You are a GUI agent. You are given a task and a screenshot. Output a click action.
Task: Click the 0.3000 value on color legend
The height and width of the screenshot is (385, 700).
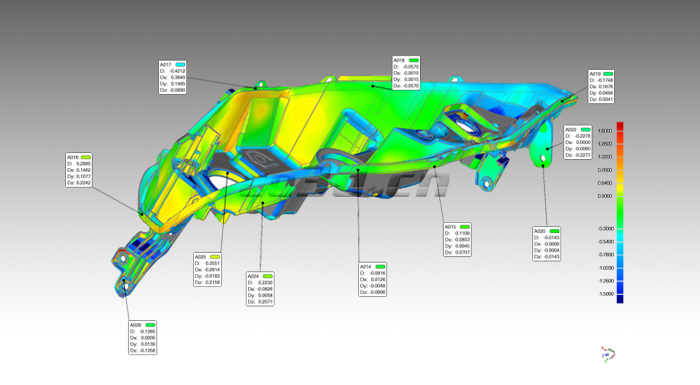point(605,196)
